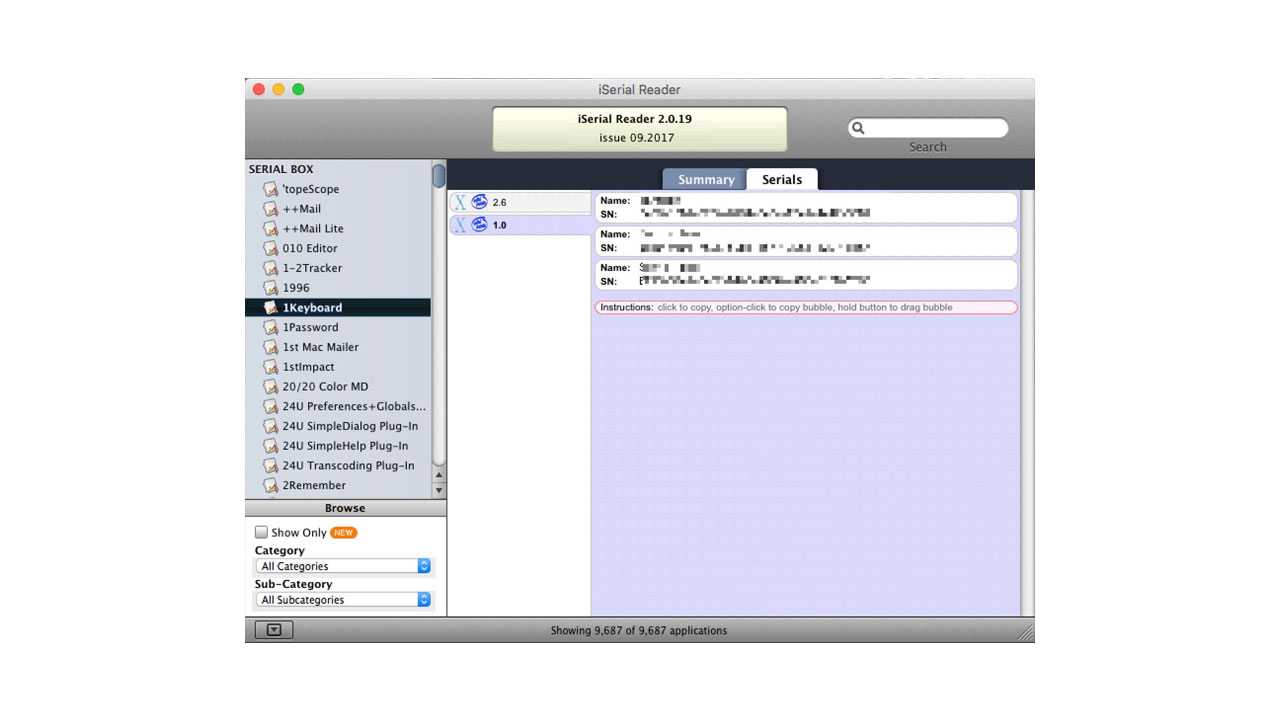
Task: Click the sidebar scrollbar thumb
Action: click(x=439, y=176)
